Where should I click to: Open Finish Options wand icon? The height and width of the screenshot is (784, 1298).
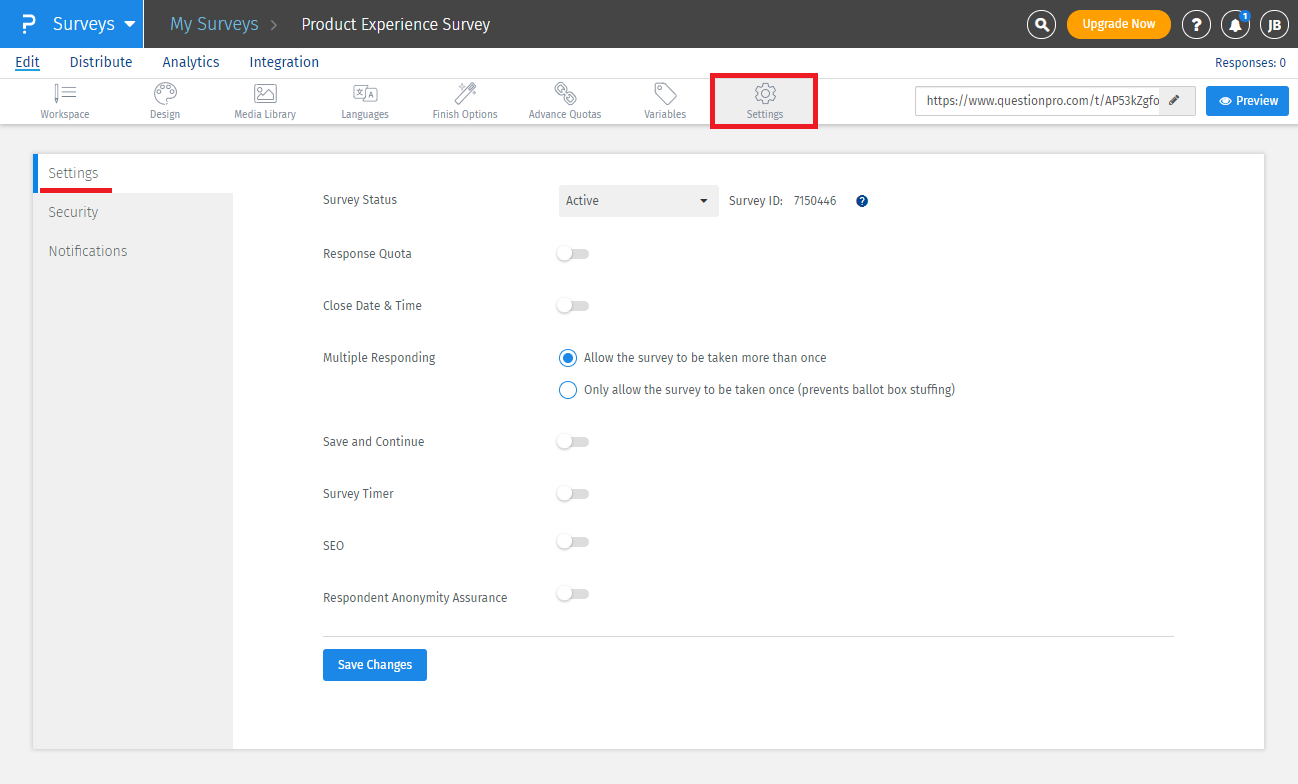[x=465, y=94]
